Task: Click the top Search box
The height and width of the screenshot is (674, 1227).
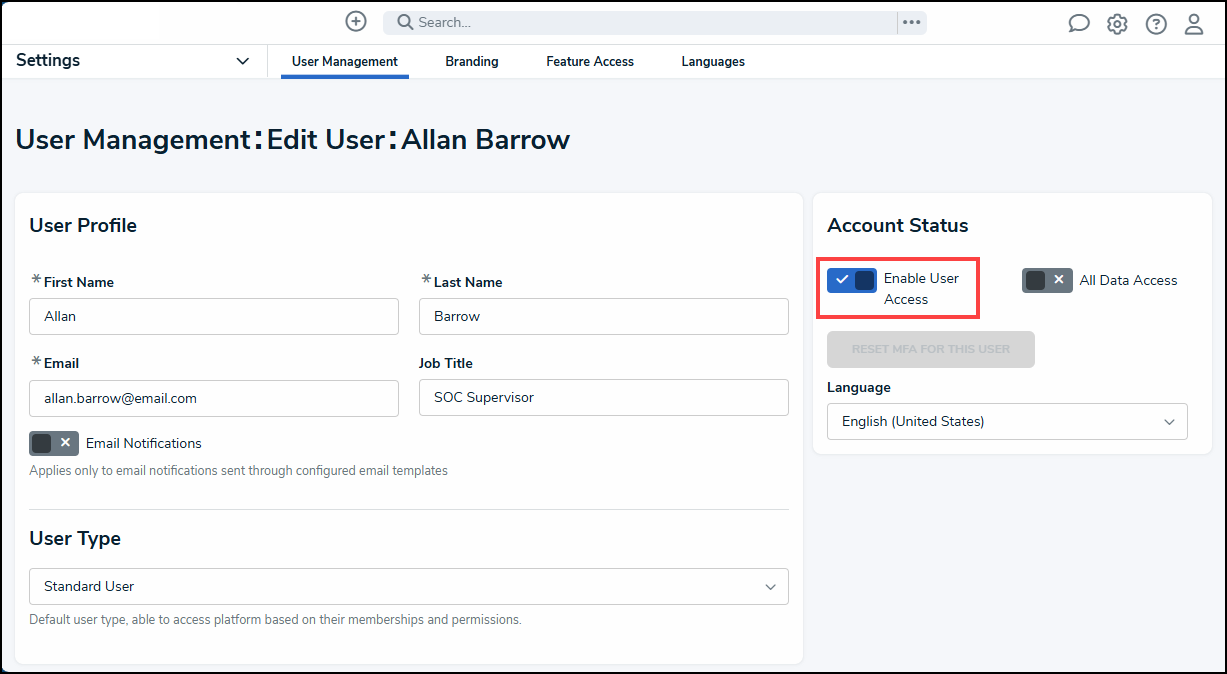Action: pyautogui.click(x=640, y=22)
